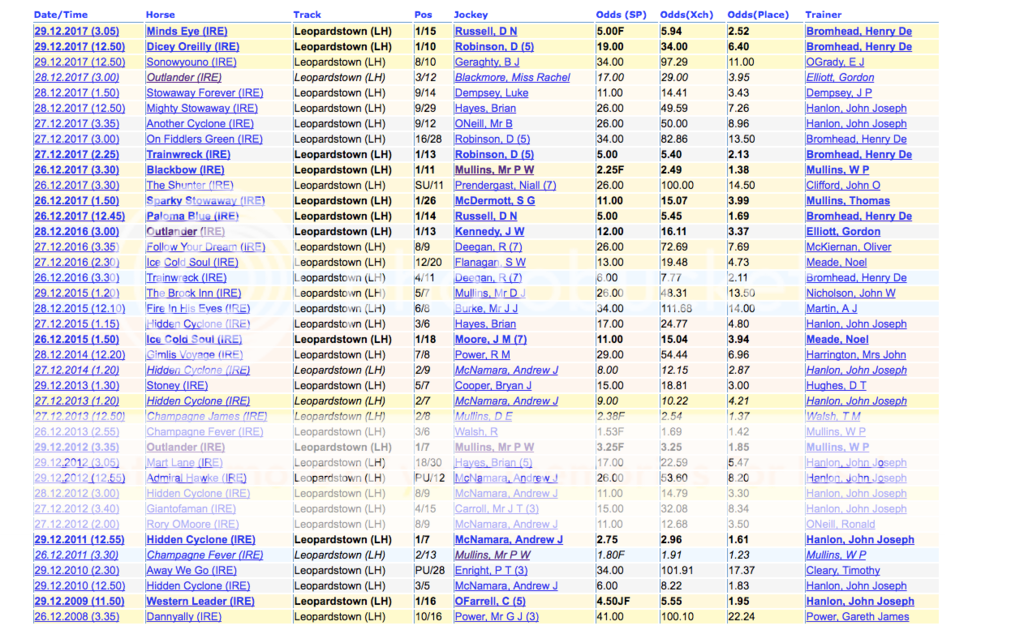The width and height of the screenshot is (1024, 630).
Task: Click the Odds (SP) column header
Action: point(621,15)
